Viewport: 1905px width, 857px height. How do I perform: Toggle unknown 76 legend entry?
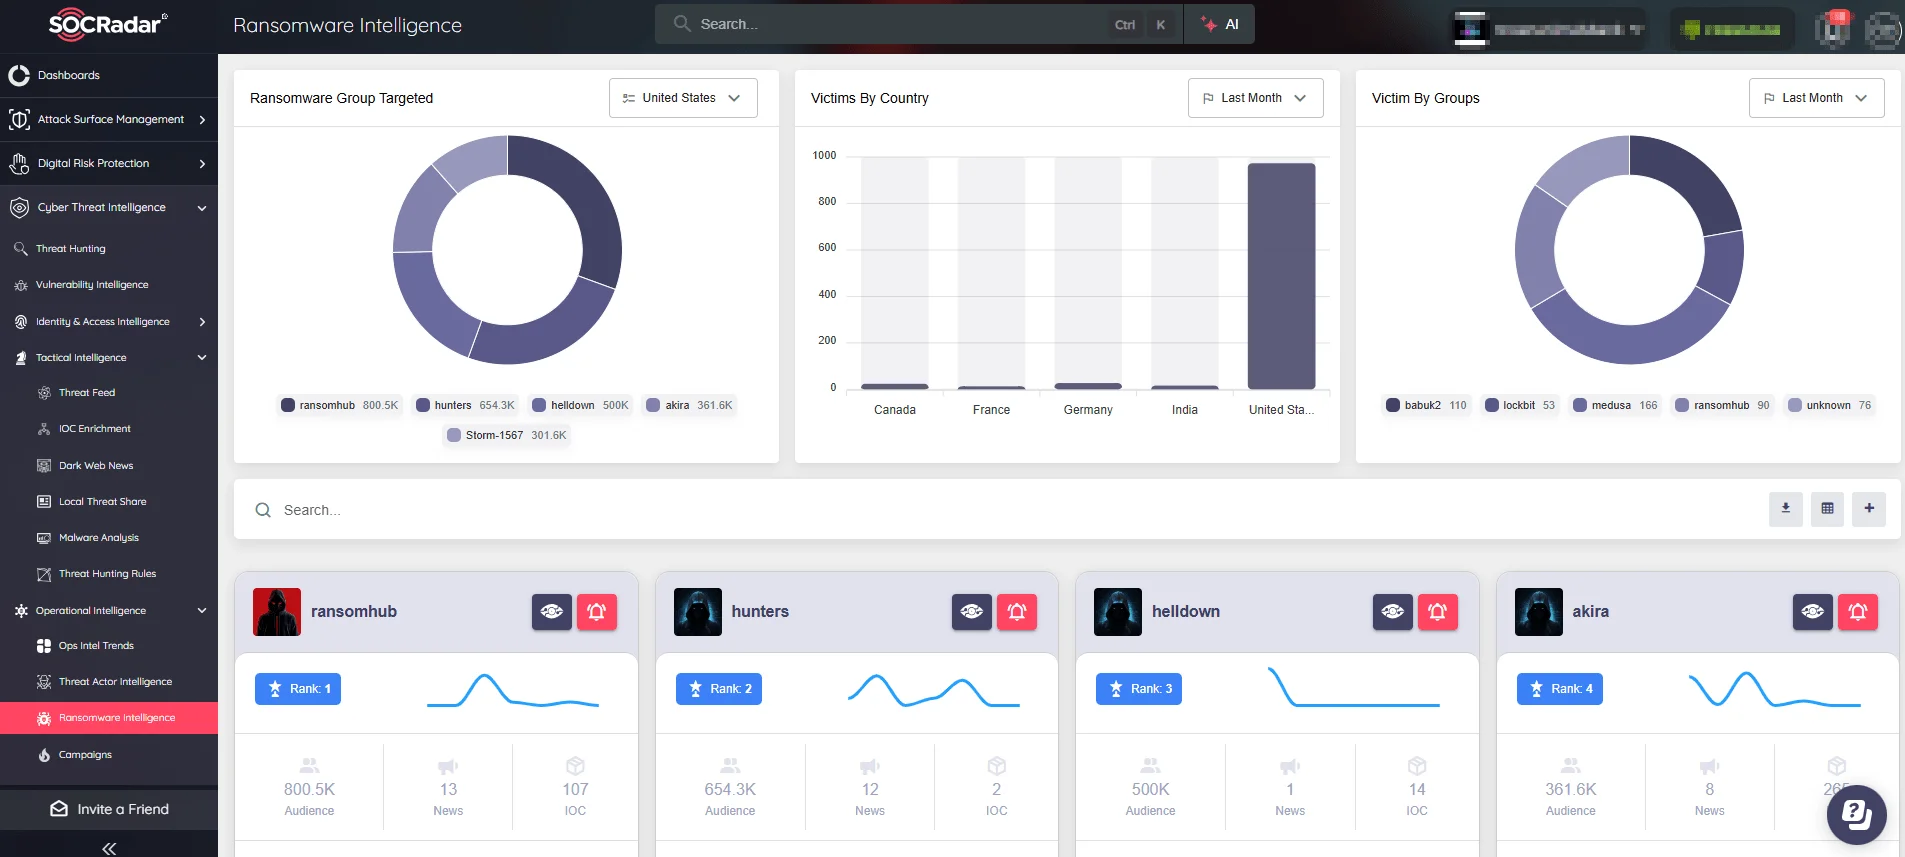pyautogui.click(x=1829, y=405)
